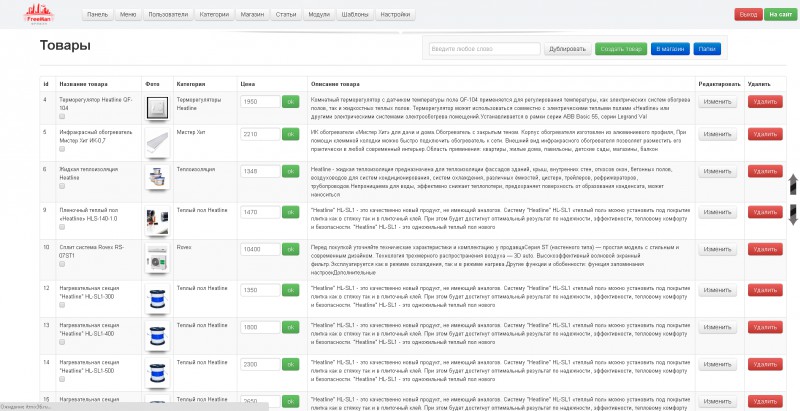Click the blue Папки button
The height and width of the screenshot is (411, 800).
[707, 49]
